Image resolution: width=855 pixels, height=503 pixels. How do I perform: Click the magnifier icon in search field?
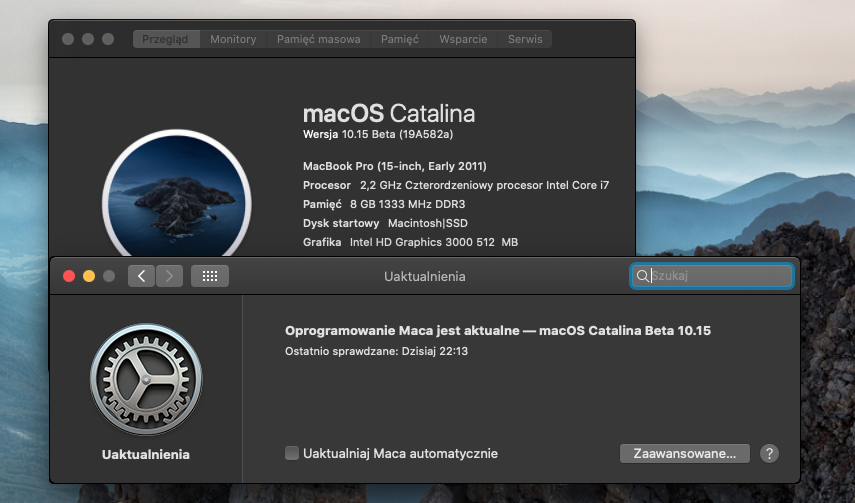click(642, 276)
